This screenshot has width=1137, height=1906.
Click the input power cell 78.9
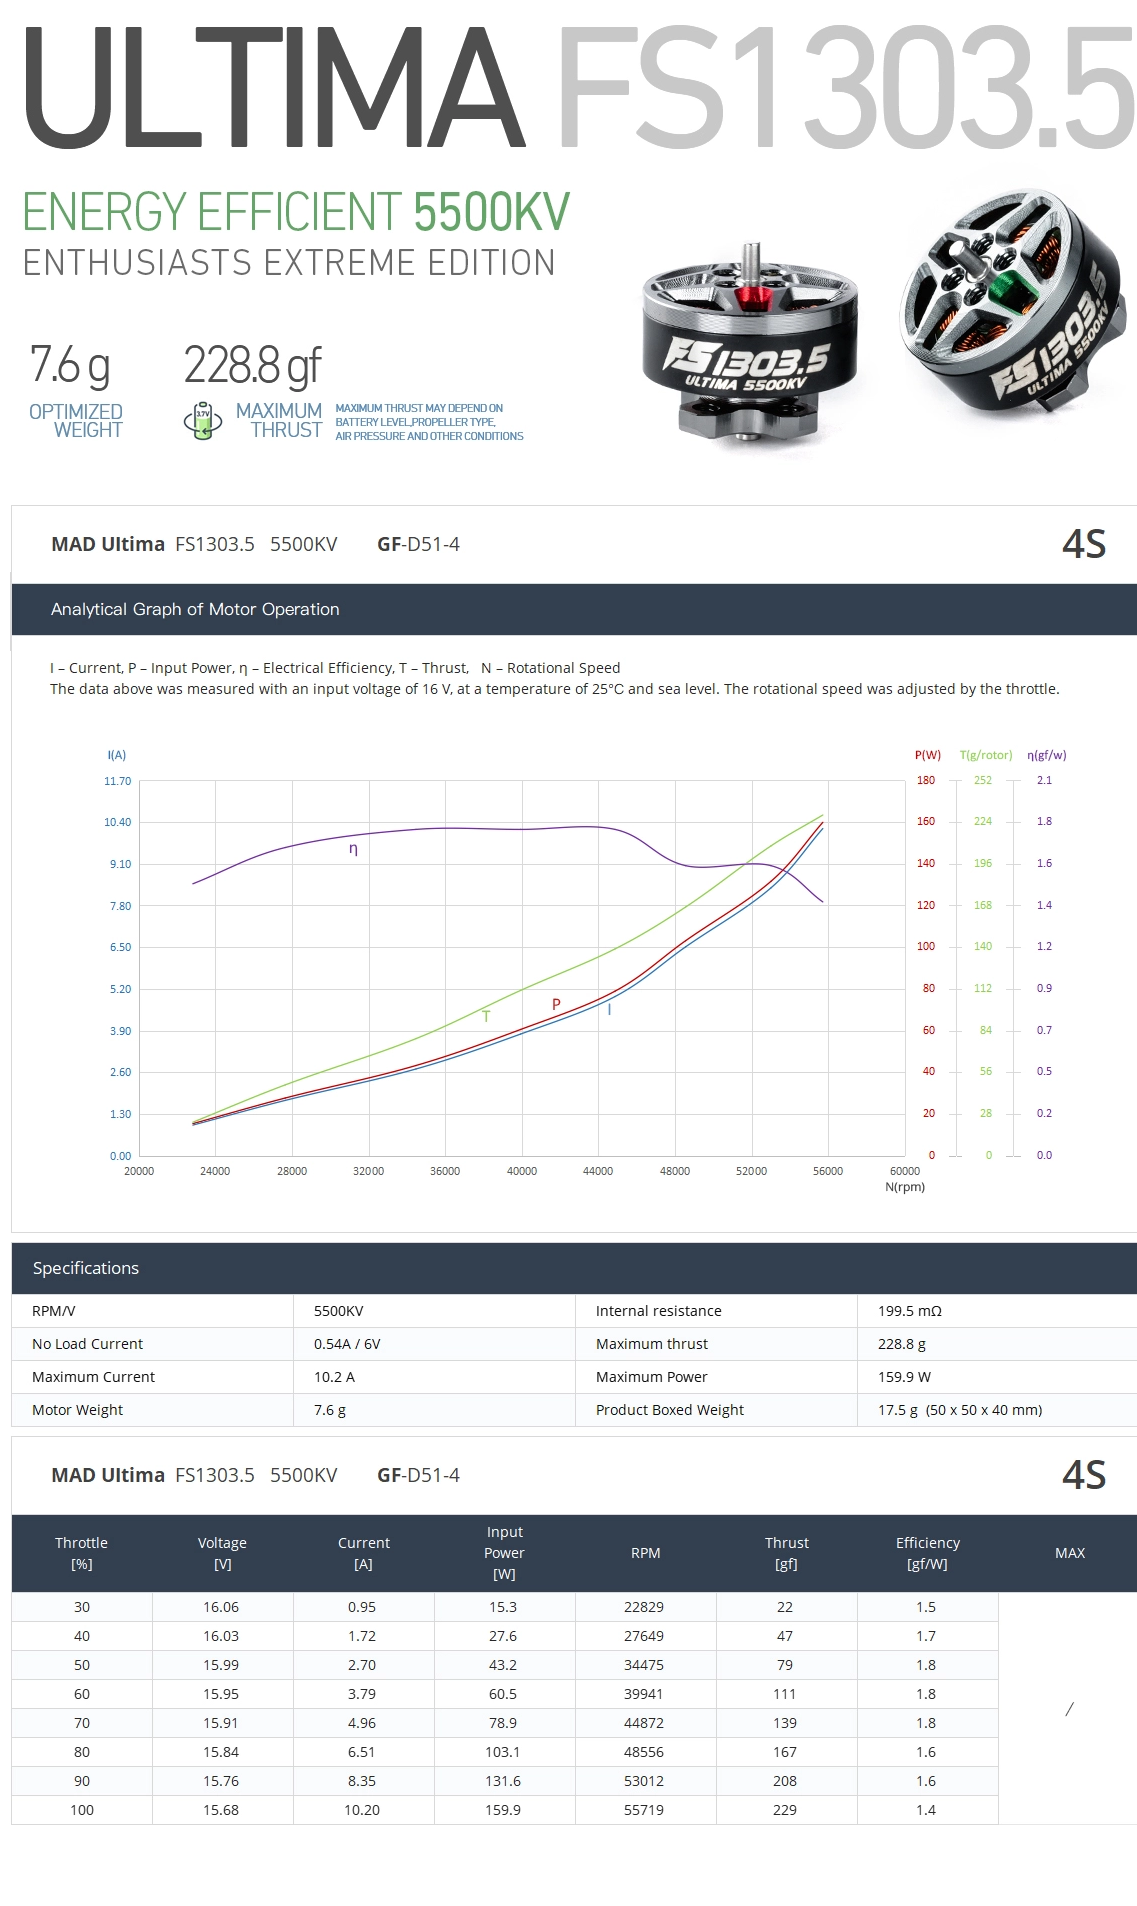[503, 1723]
